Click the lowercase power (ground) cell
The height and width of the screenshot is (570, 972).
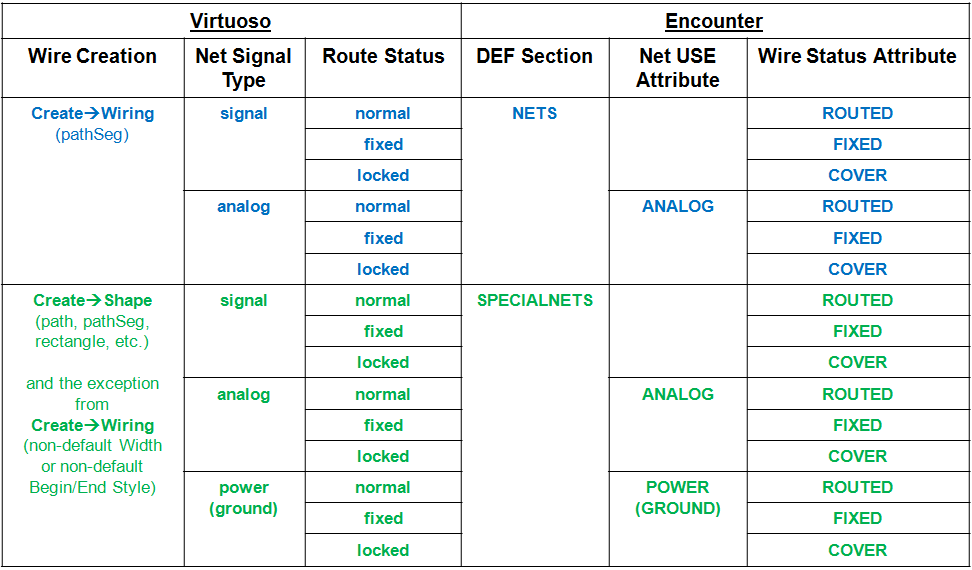coord(244,497)
